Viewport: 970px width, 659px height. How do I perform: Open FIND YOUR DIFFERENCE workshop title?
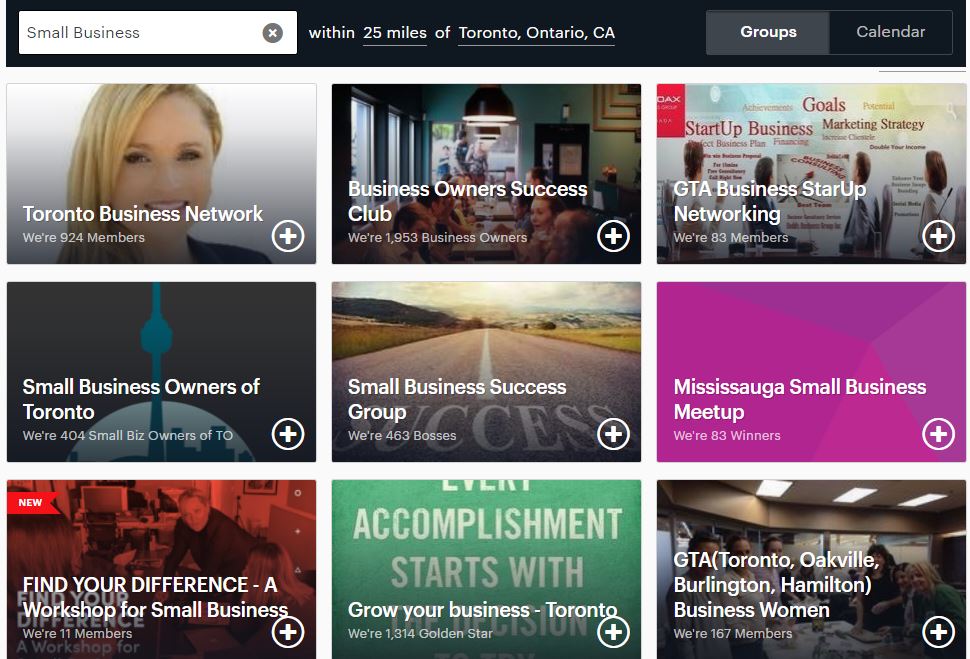click(x=155, y=597)
